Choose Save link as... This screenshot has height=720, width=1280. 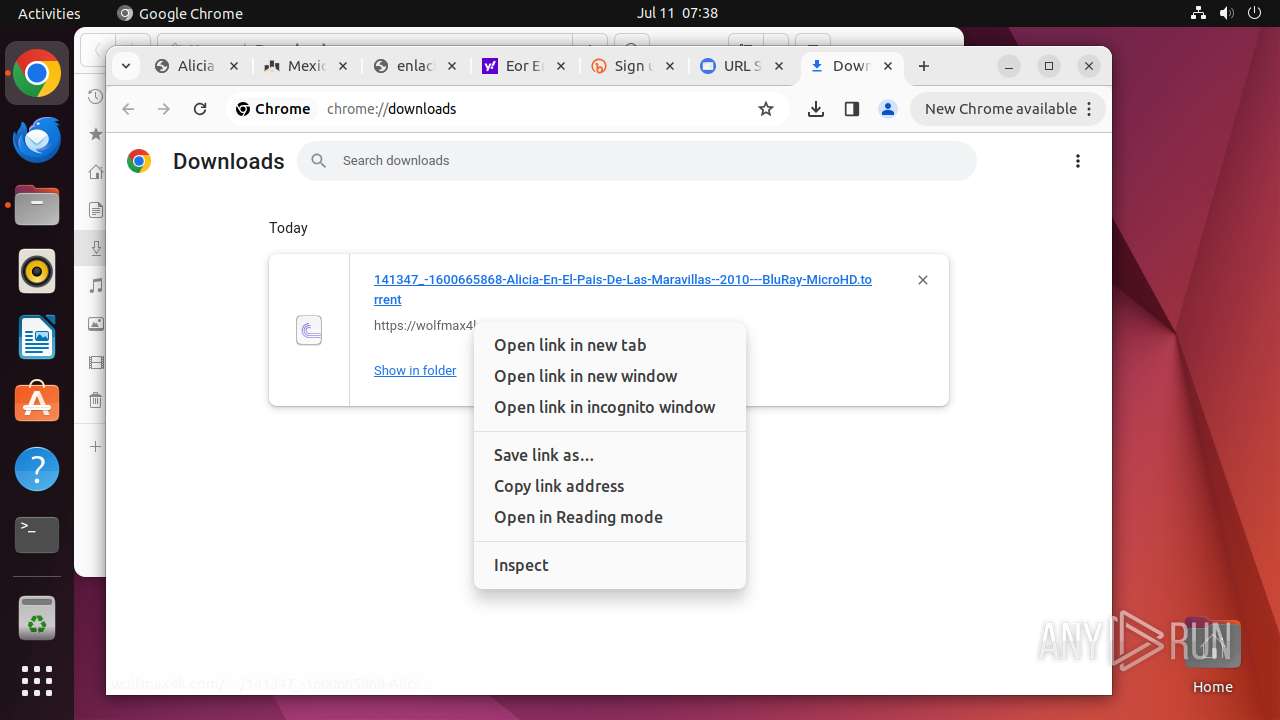click(610, 455)
